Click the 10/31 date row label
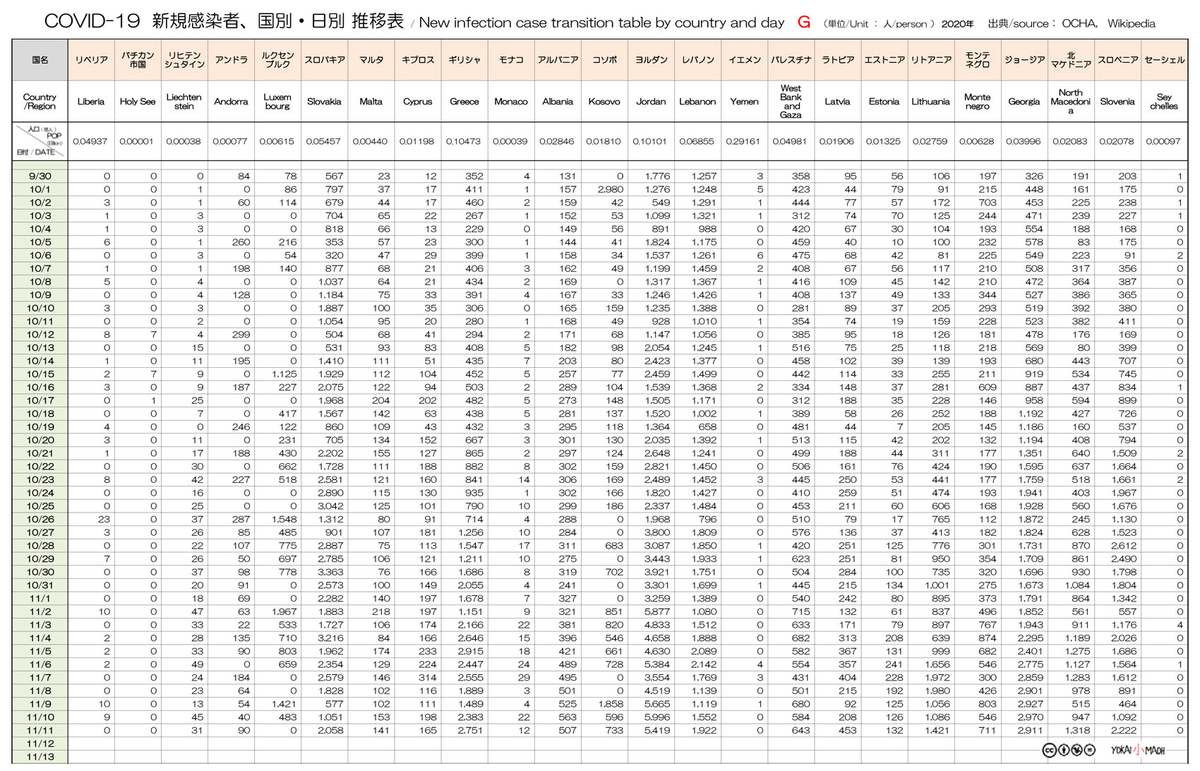 pyautogui.click(x=39, y=584)
